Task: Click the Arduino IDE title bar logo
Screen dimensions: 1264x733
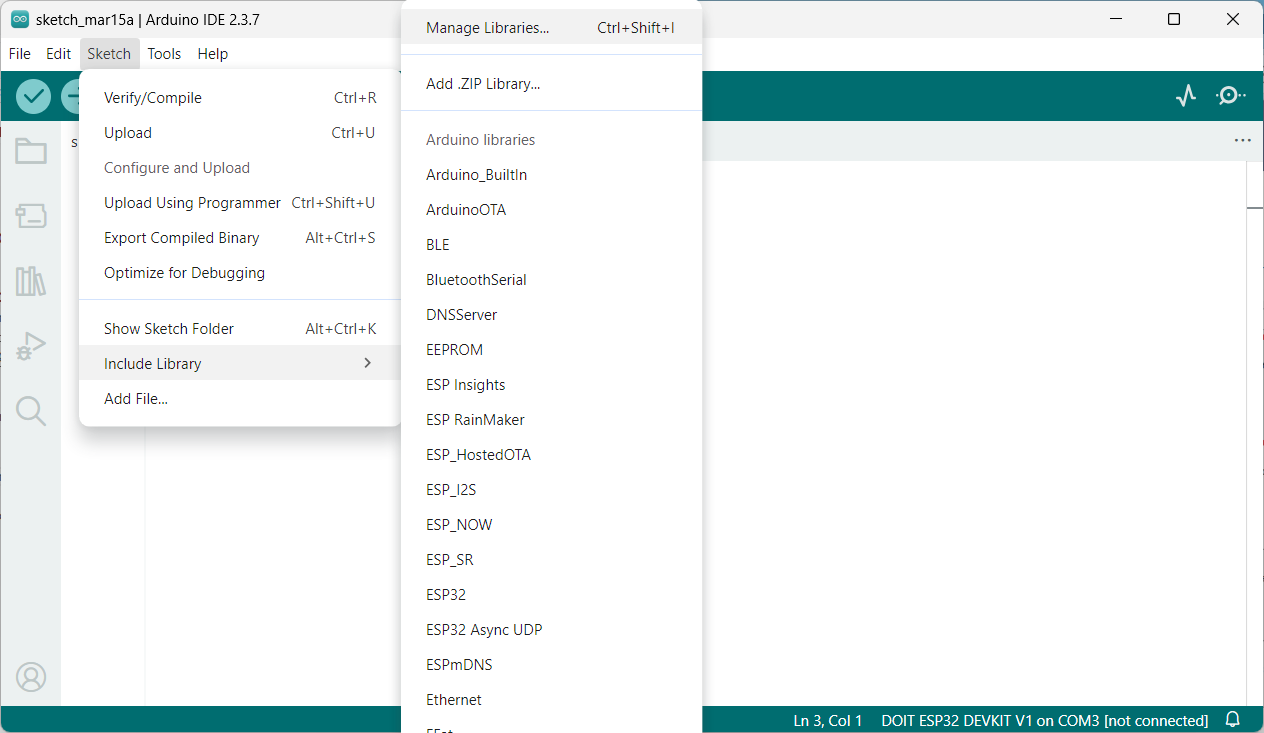Action: coord(20,19)
